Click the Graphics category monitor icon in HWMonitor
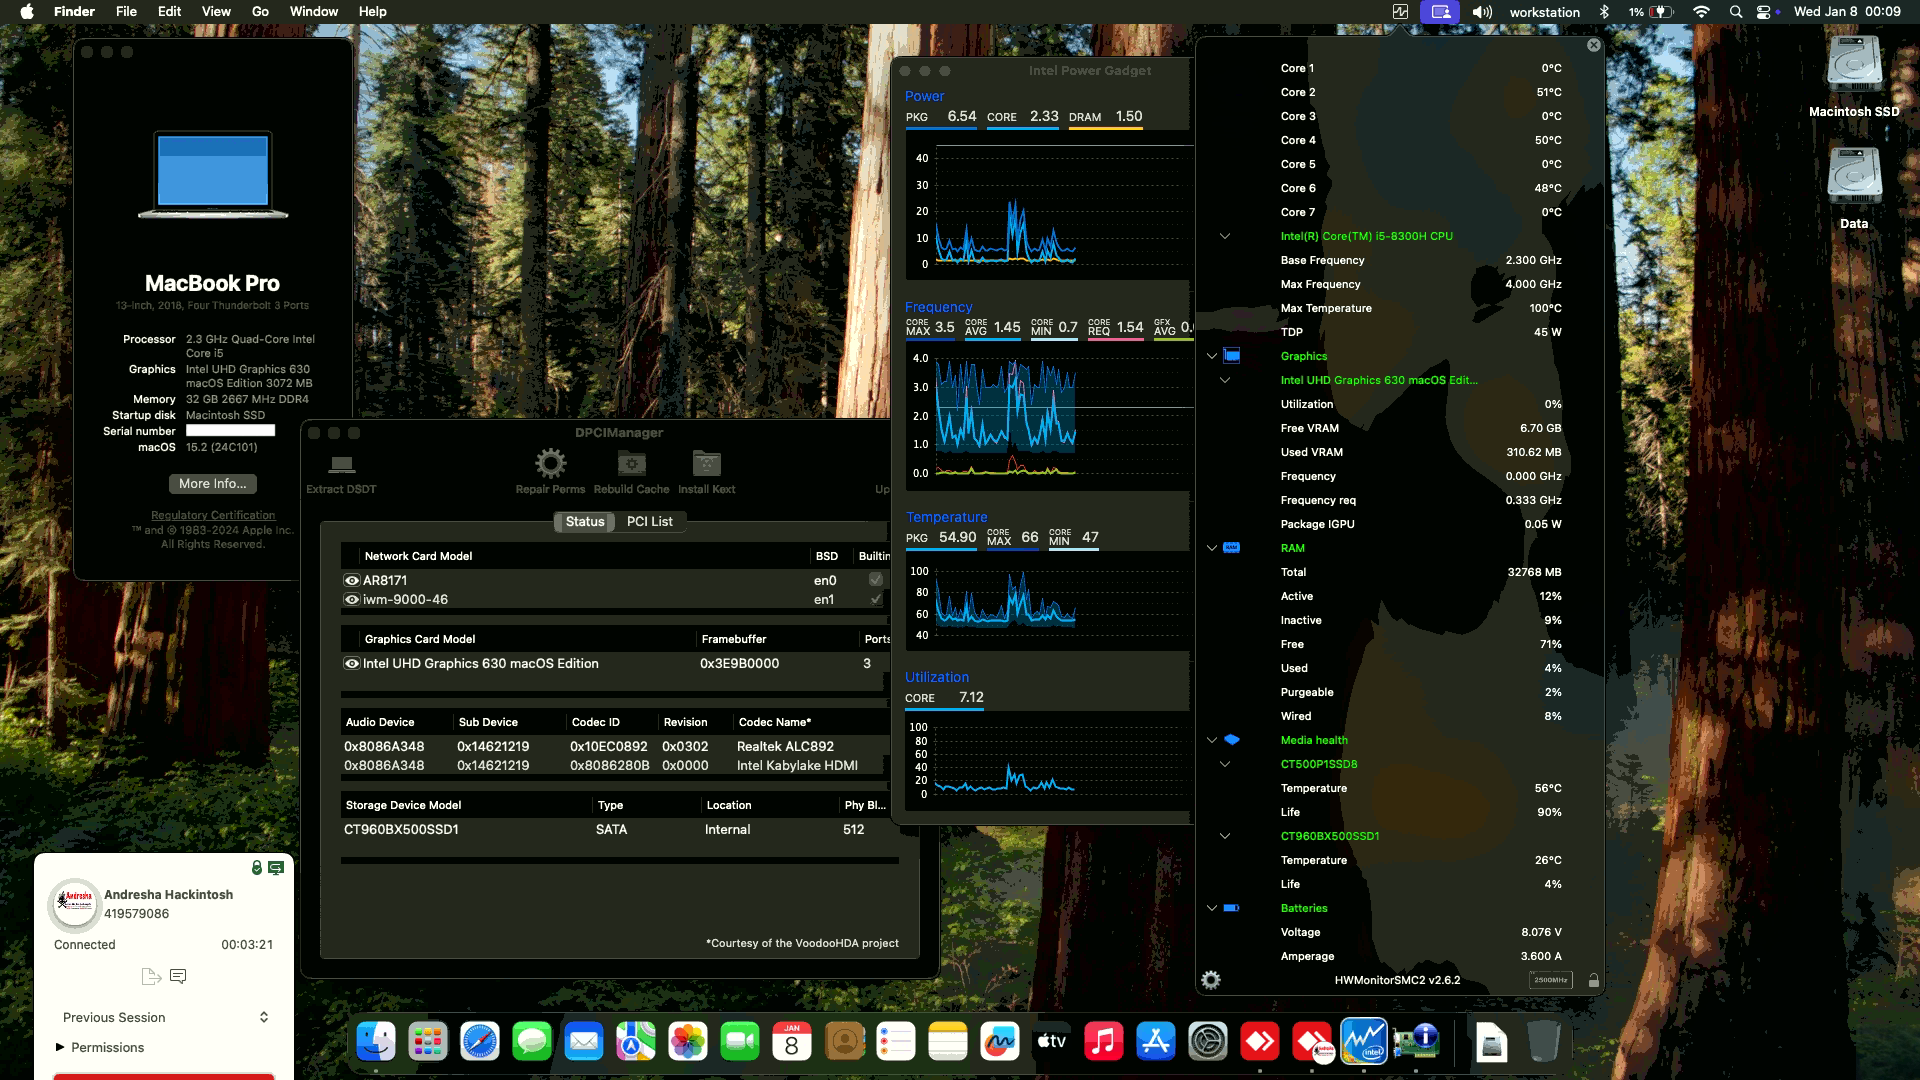Viewport: 1920px width, 1080px height. [1232, 356]
